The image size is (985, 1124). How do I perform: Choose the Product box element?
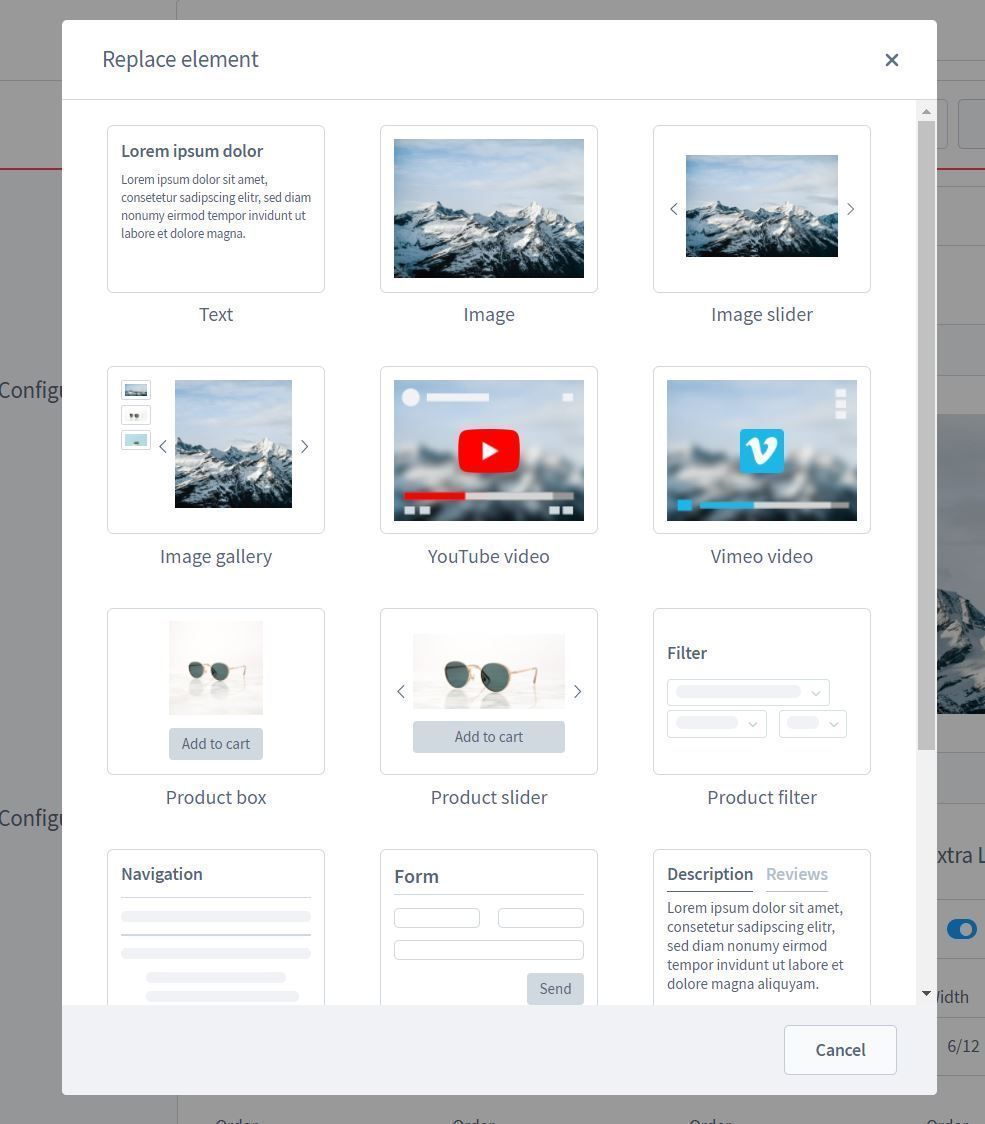(x=216, y=691)
